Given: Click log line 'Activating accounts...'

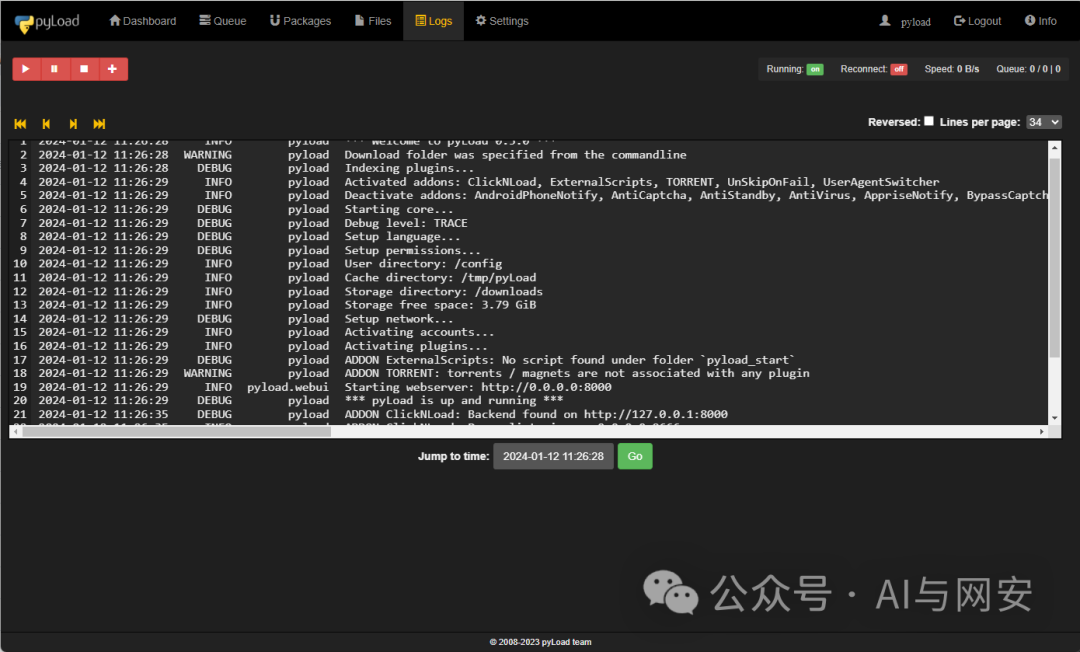Looking at the screenshot, I should click(419, 332).
